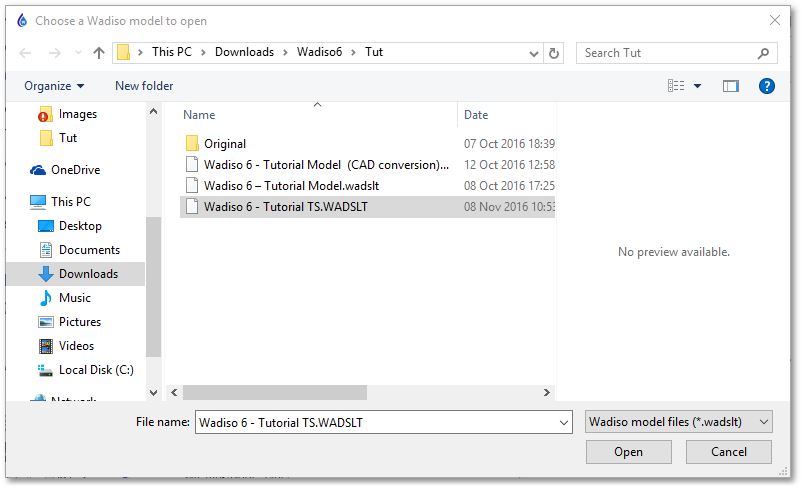802x489 pixels.
Task: Click the navigation pane scroll down arrow
Action: click(153, 393)
